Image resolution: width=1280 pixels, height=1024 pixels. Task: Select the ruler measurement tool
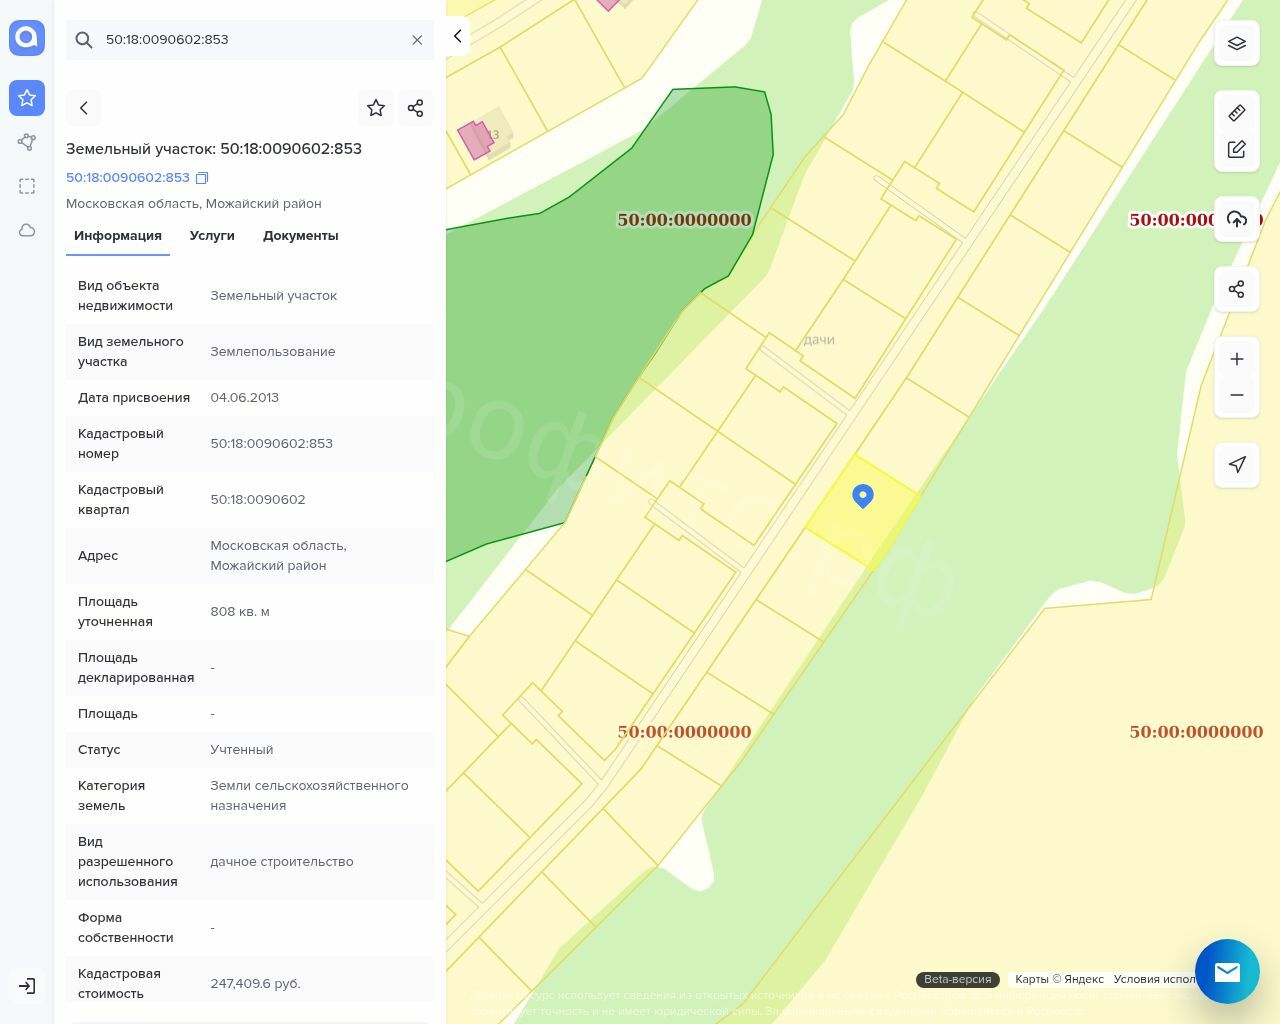(x=1237, y=113)
